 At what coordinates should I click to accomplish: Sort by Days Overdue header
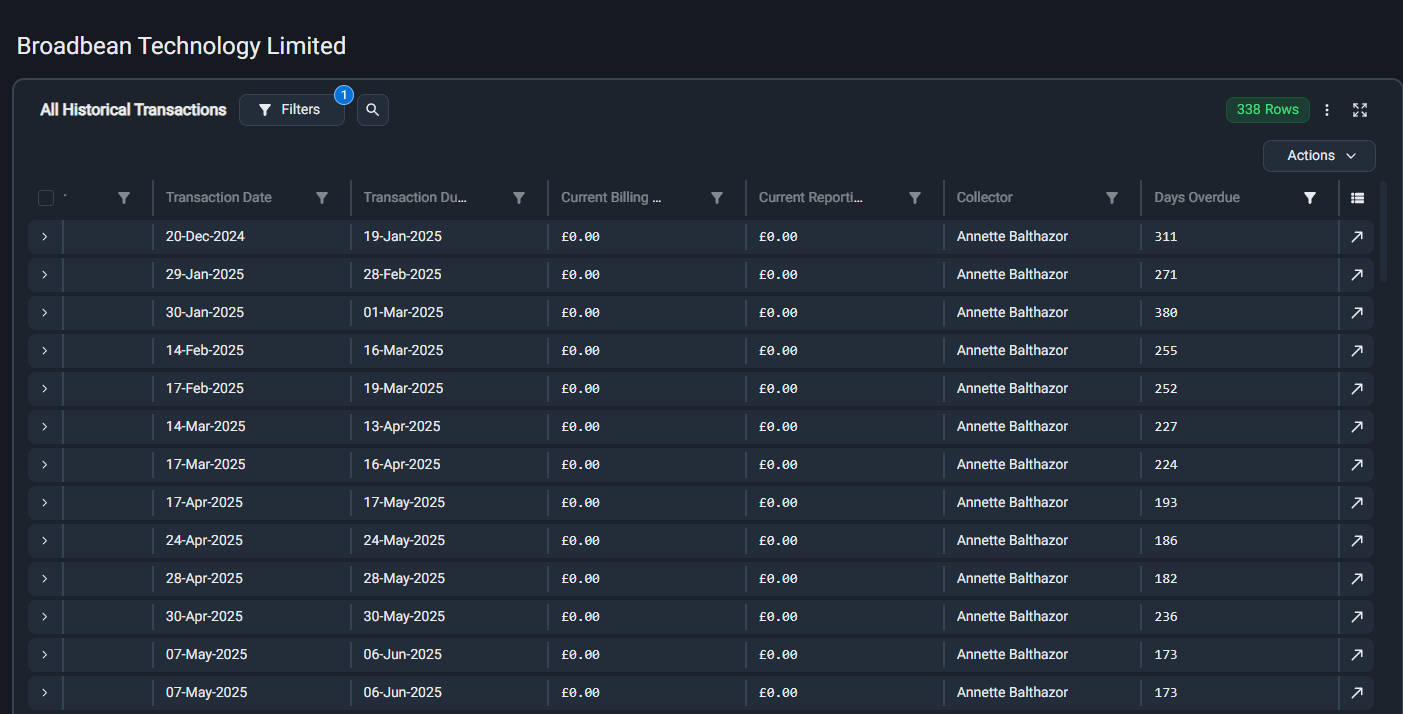click(1197, 198)
